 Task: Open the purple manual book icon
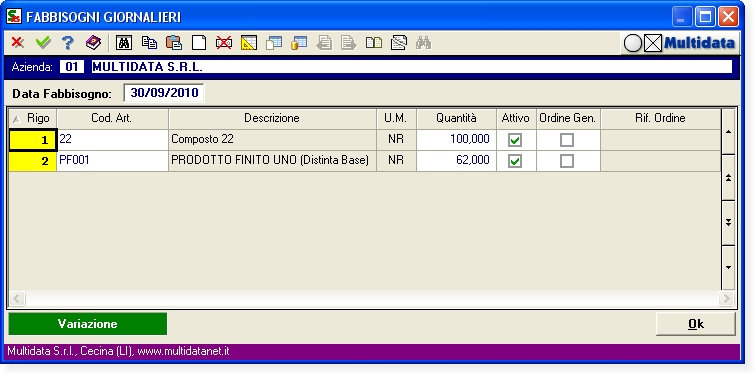click(93, 43)
